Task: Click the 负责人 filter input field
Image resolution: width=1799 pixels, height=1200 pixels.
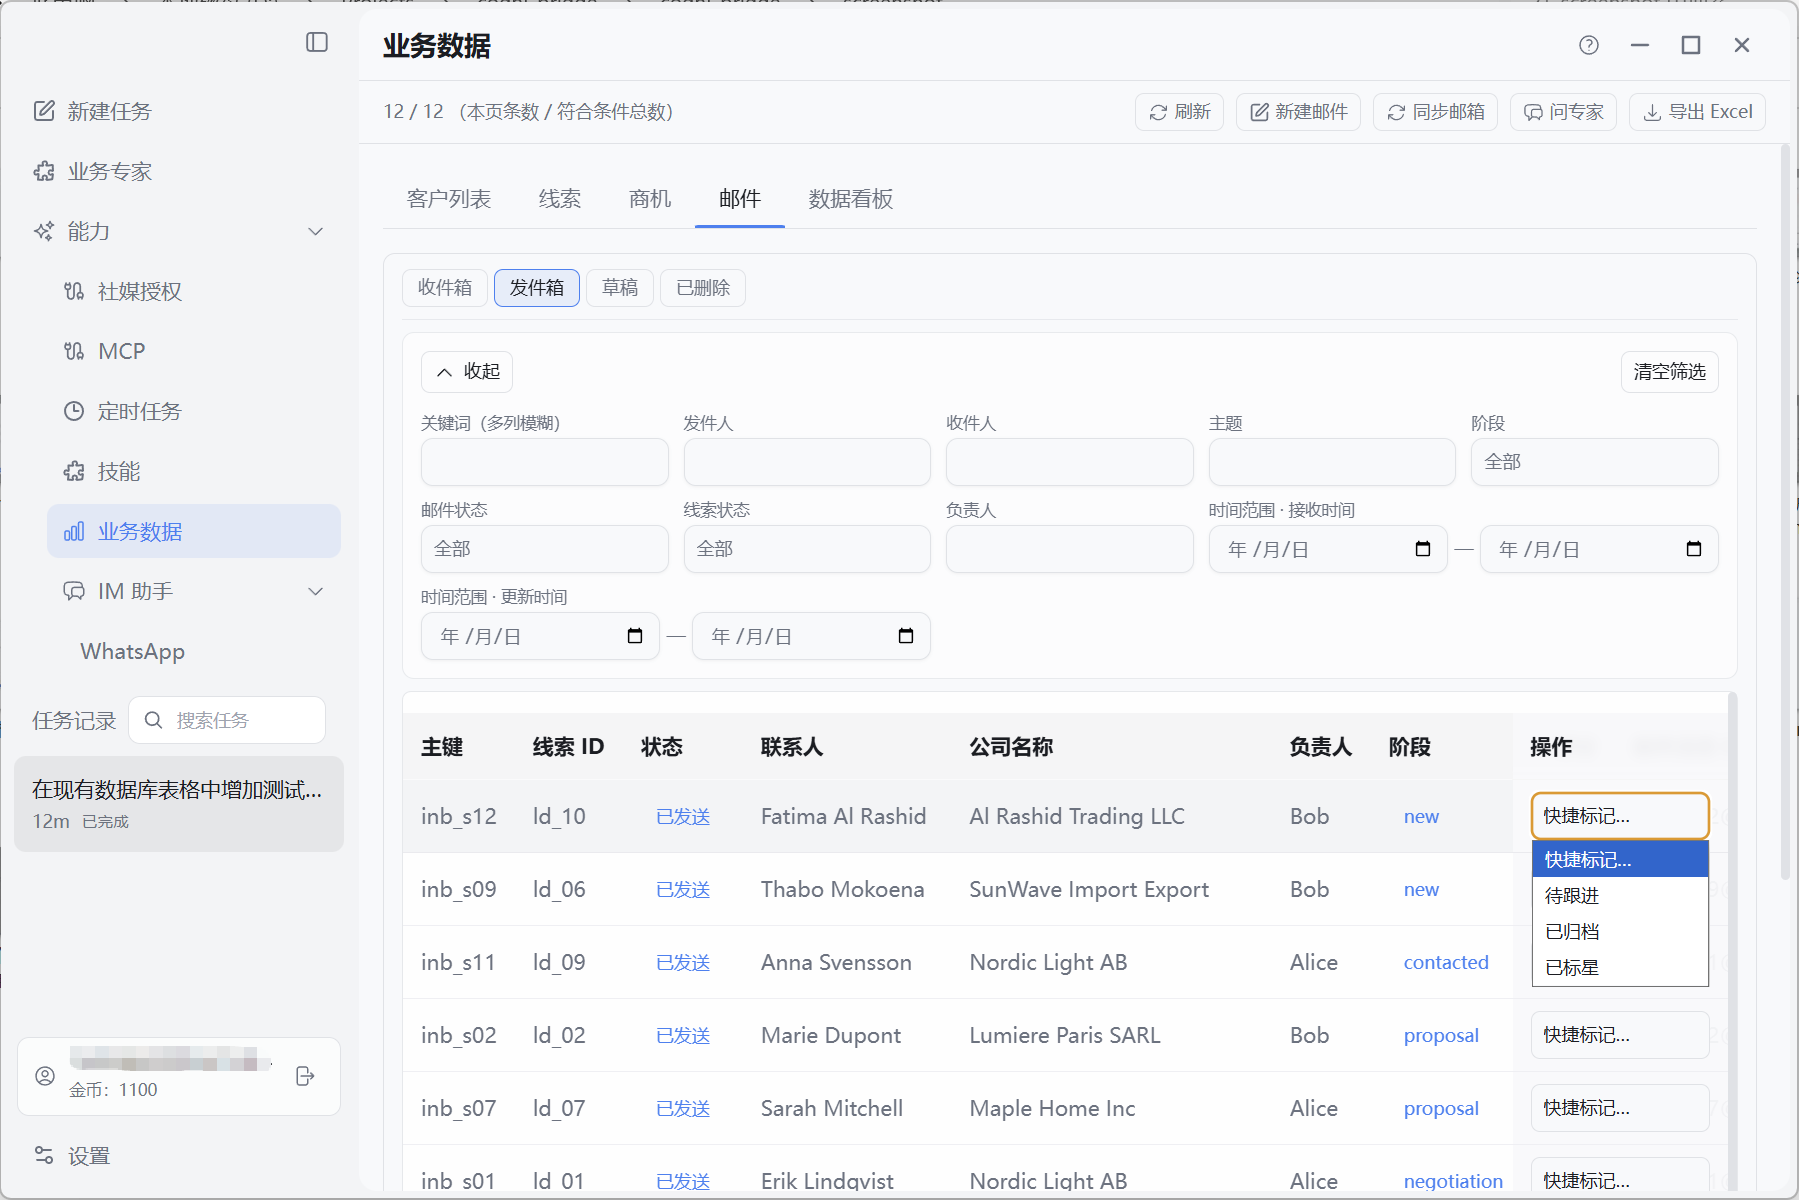Action: tap(1069, 549)
